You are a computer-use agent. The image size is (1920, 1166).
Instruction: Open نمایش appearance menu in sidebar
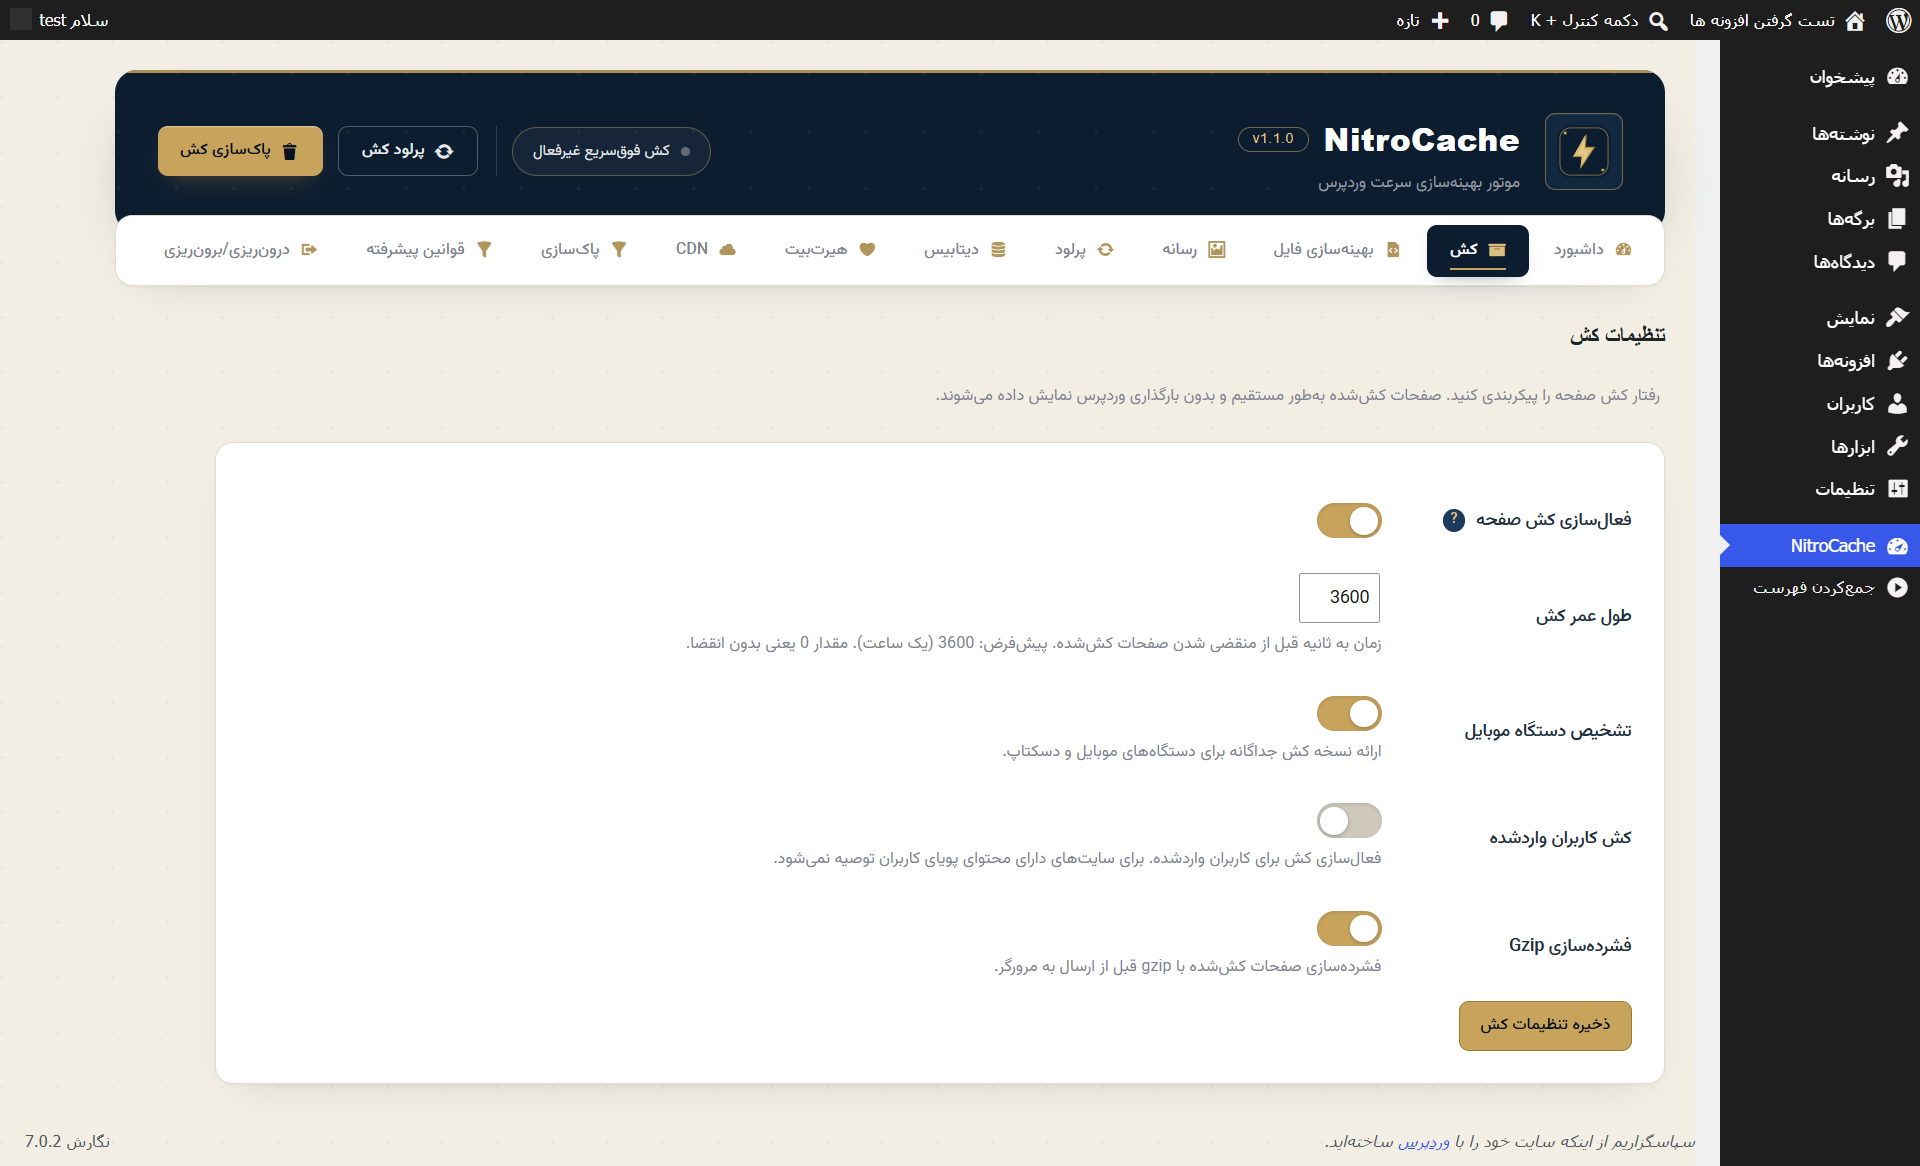[1820, 318]
